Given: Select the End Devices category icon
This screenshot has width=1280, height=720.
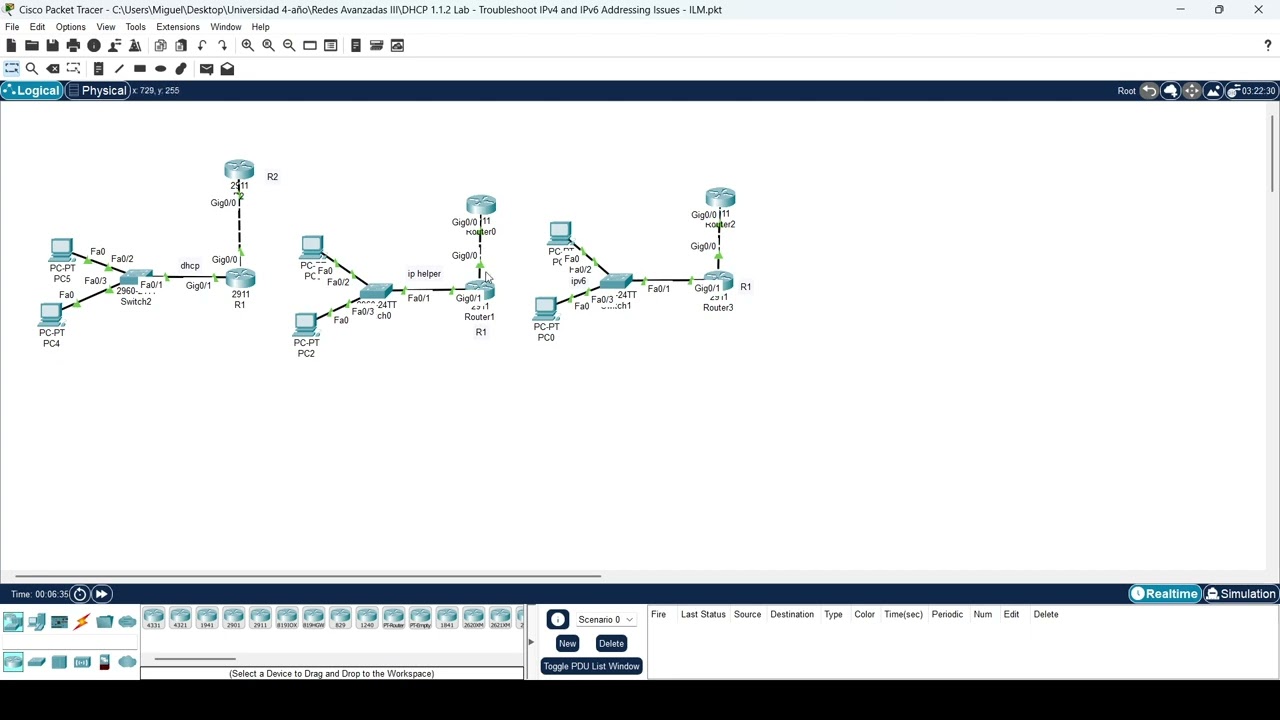Looking at the screenshot, I should (36, 622).
